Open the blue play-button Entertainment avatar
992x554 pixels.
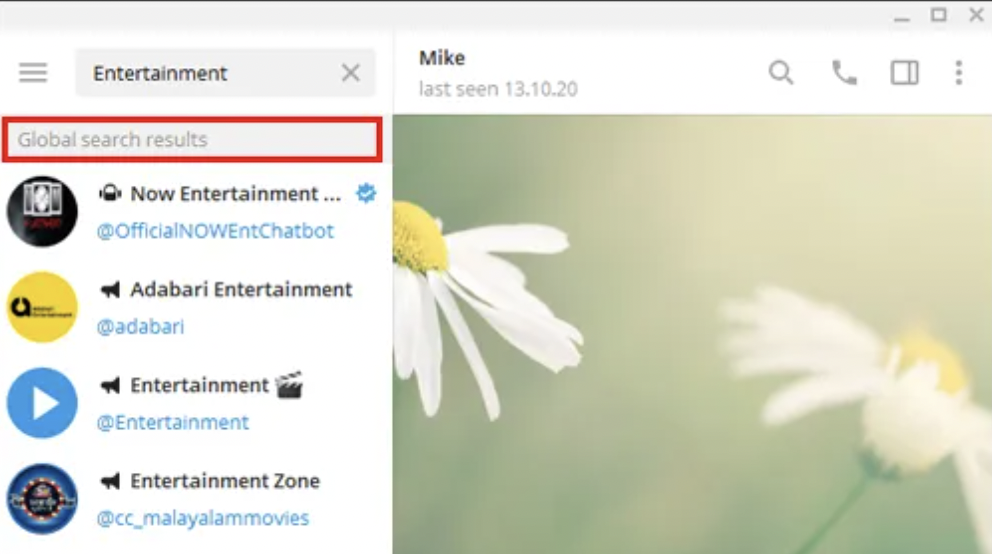(x=42, y=403)
